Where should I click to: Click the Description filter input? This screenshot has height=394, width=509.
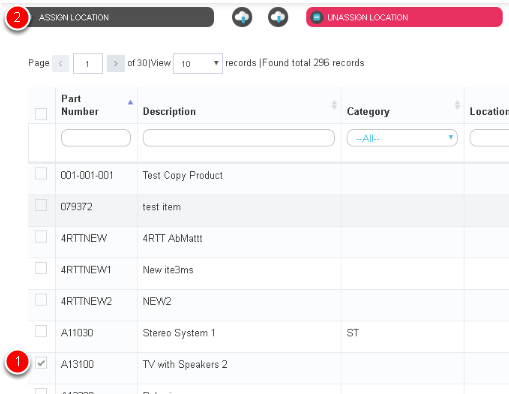(239, 138)
